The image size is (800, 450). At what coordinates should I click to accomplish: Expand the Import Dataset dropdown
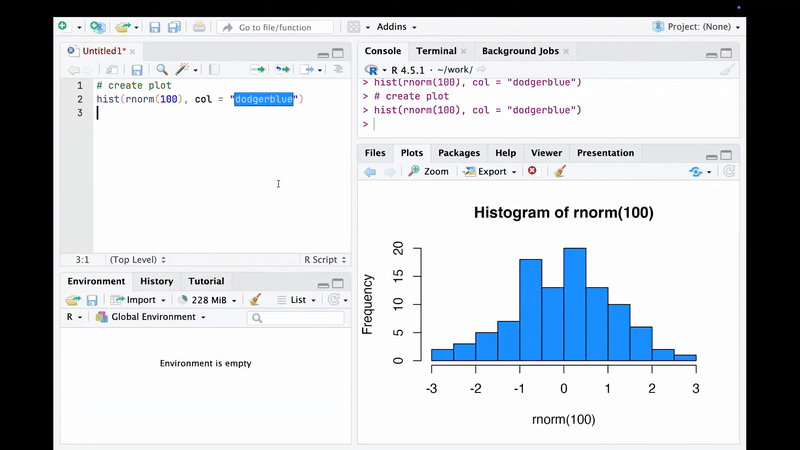(139, 300)
